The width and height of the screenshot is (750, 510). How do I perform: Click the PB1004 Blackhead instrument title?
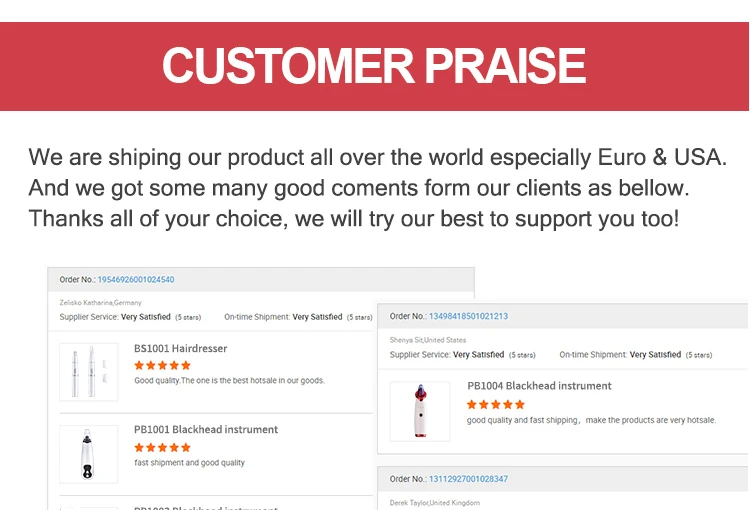point(539,386)
